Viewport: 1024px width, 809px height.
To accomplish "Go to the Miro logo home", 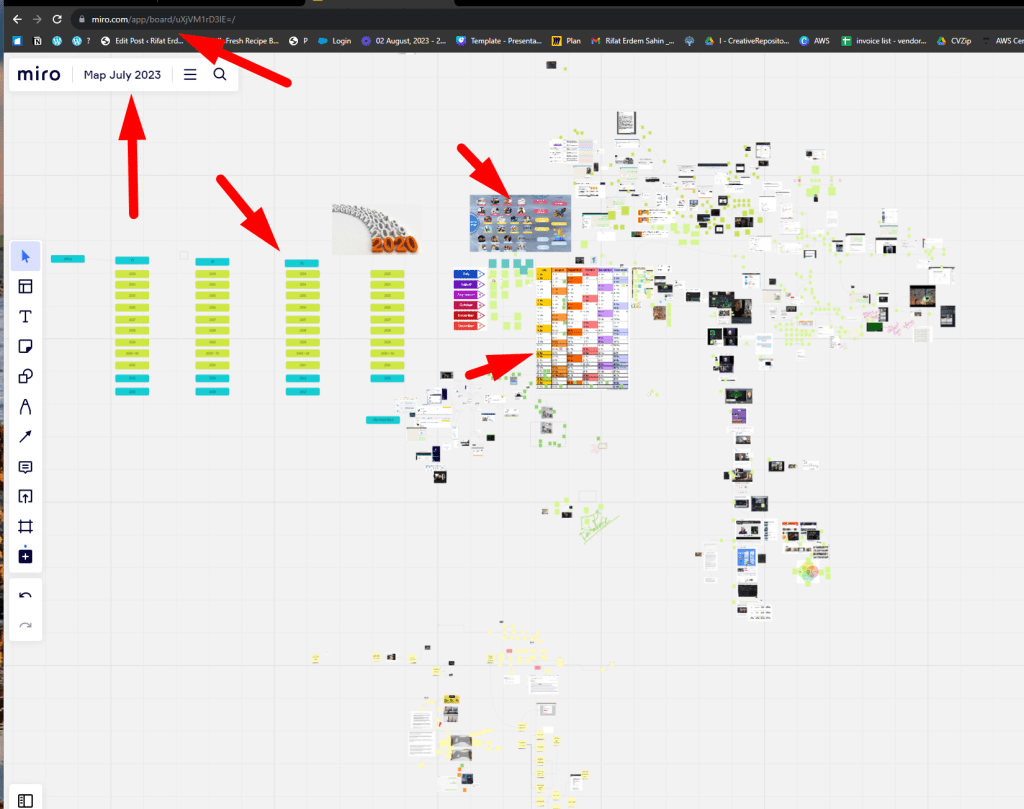I will (x=39, y=74).
